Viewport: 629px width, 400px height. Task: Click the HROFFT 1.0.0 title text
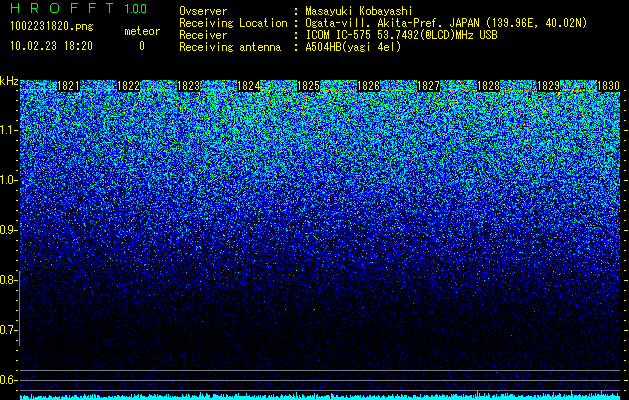[79, 8]
